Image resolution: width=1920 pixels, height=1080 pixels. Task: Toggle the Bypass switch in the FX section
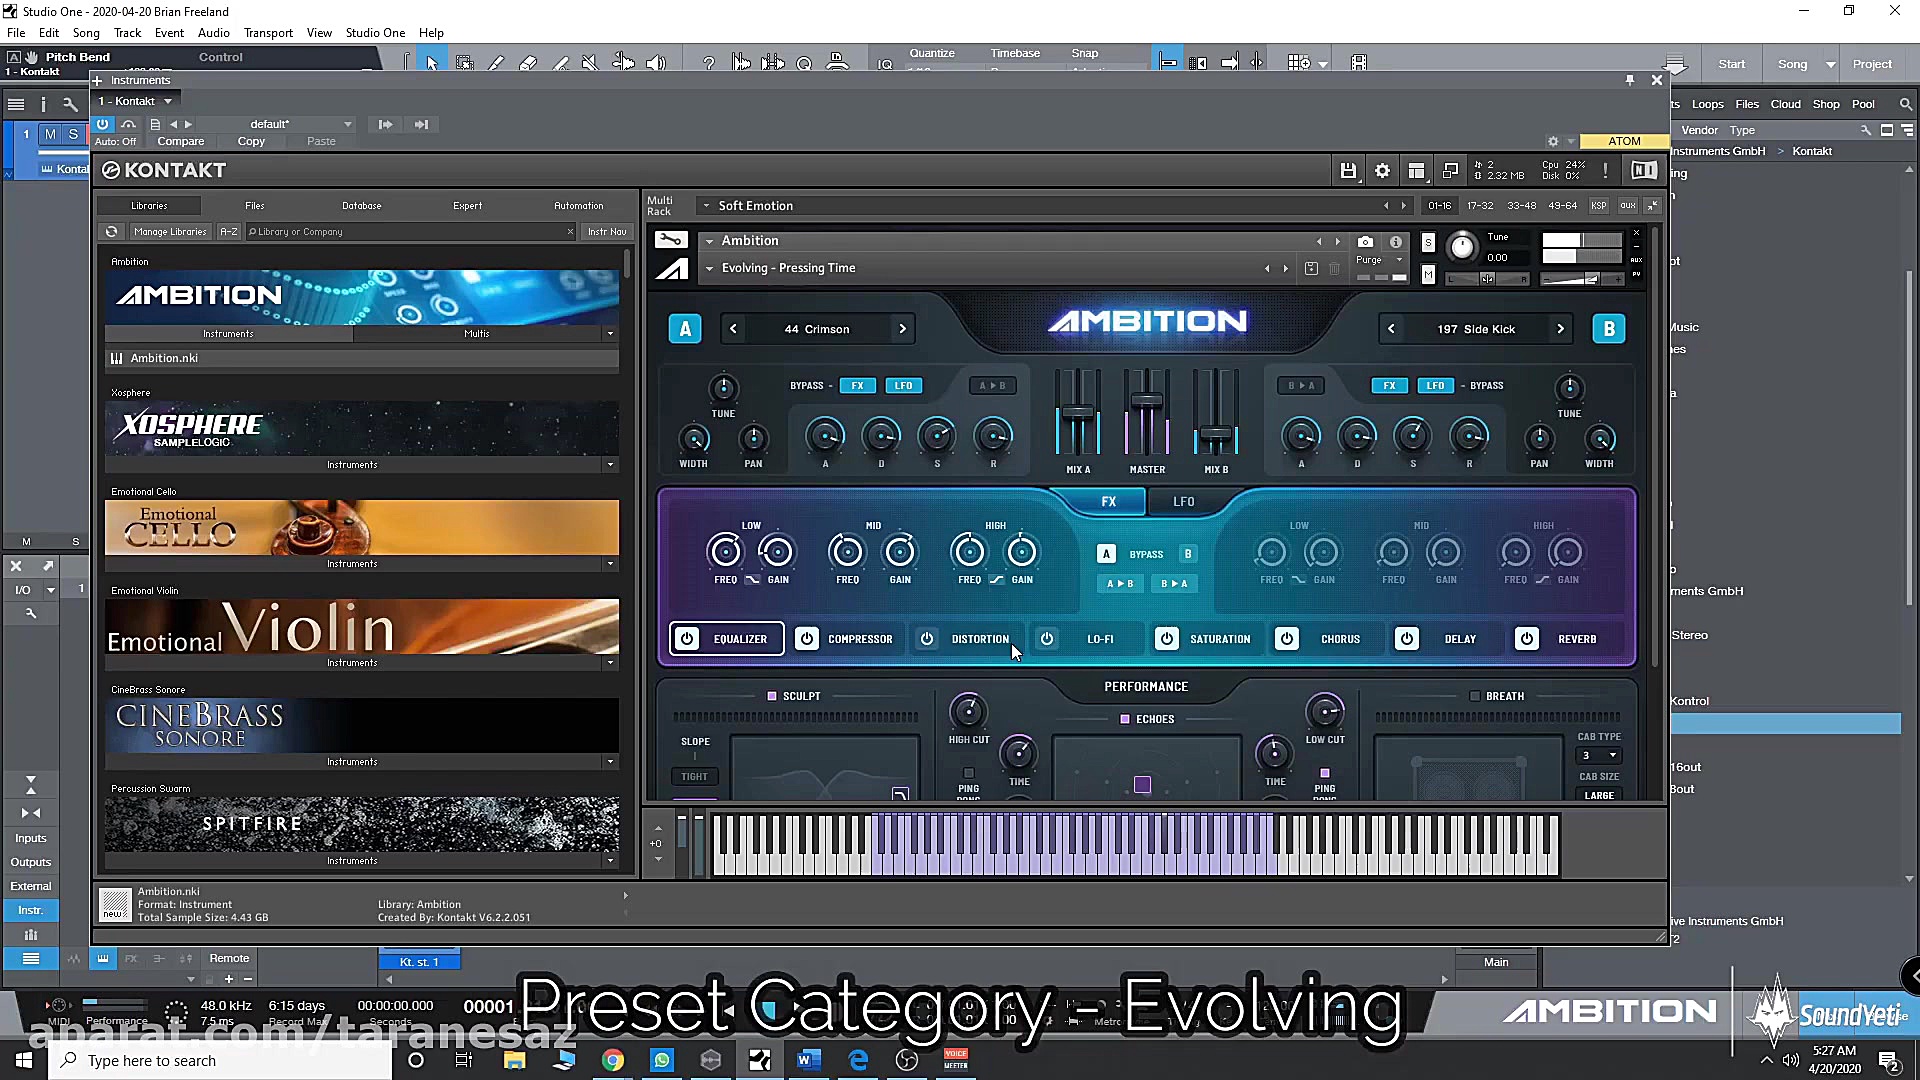pyautogui.click(x=1146, y=553)
